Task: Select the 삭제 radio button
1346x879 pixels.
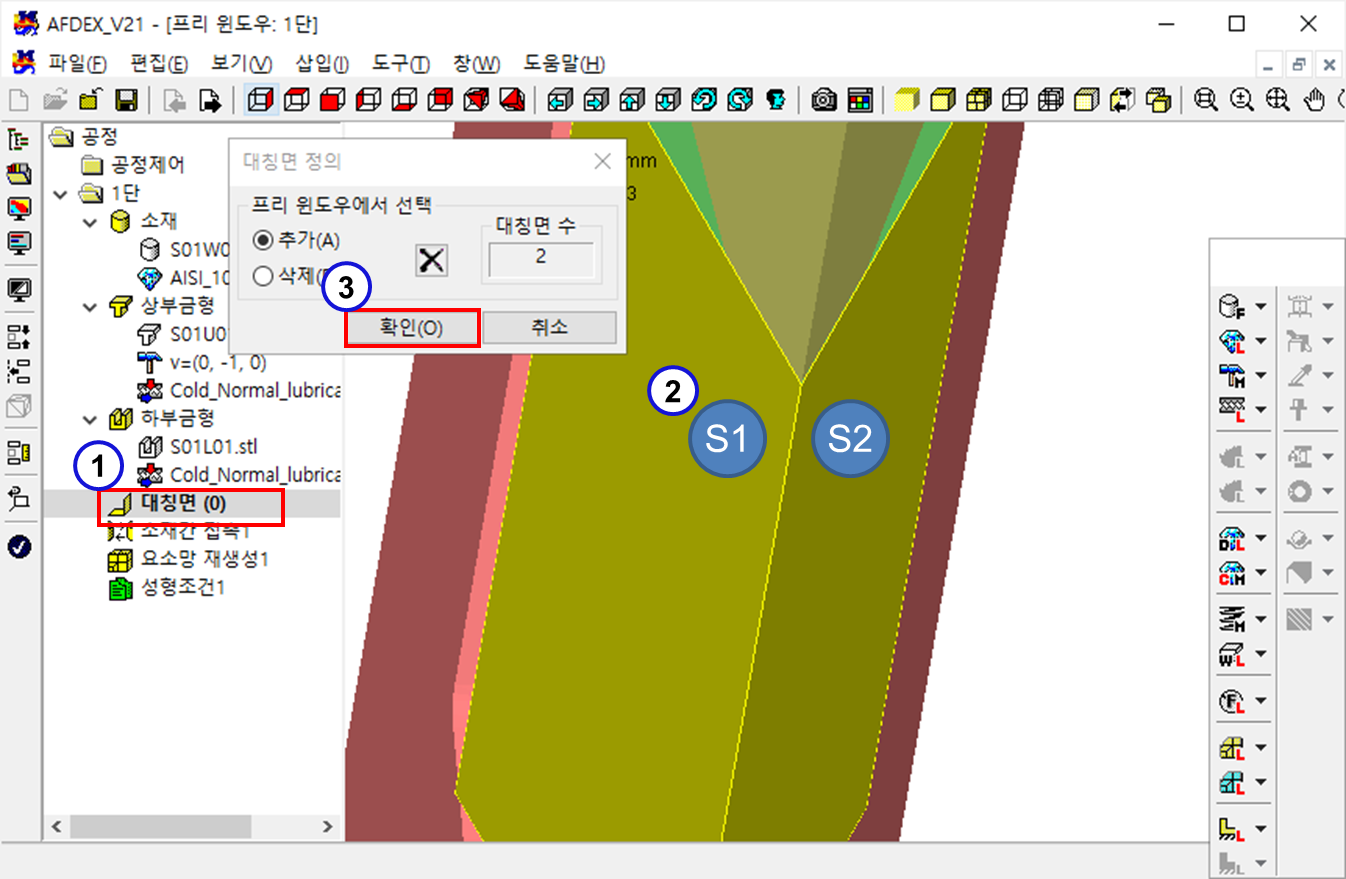Action: pyautogui.click(x=264, y=276)
